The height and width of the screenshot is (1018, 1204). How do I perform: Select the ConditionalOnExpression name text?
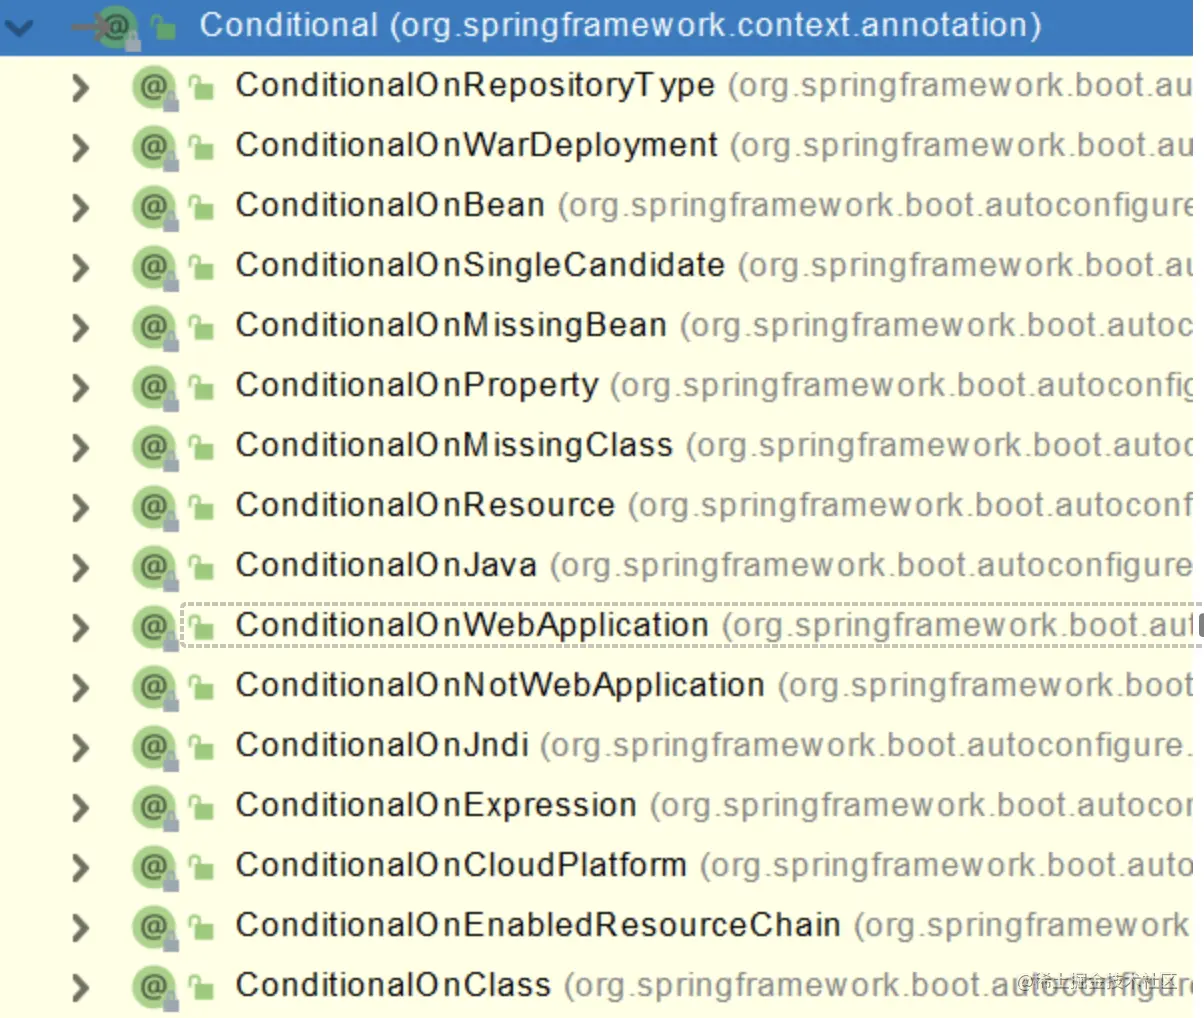436,806
